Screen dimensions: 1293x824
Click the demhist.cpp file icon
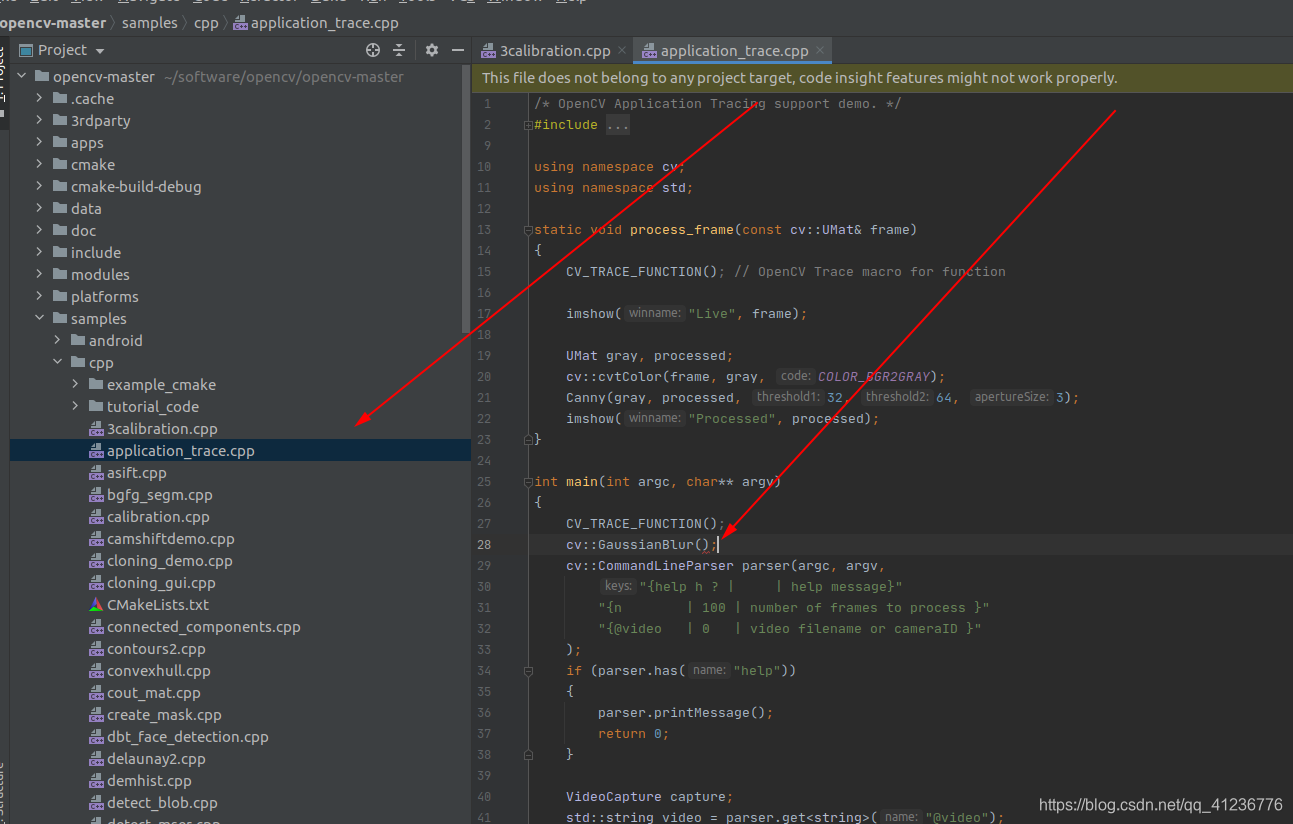(x=96, y=781)
